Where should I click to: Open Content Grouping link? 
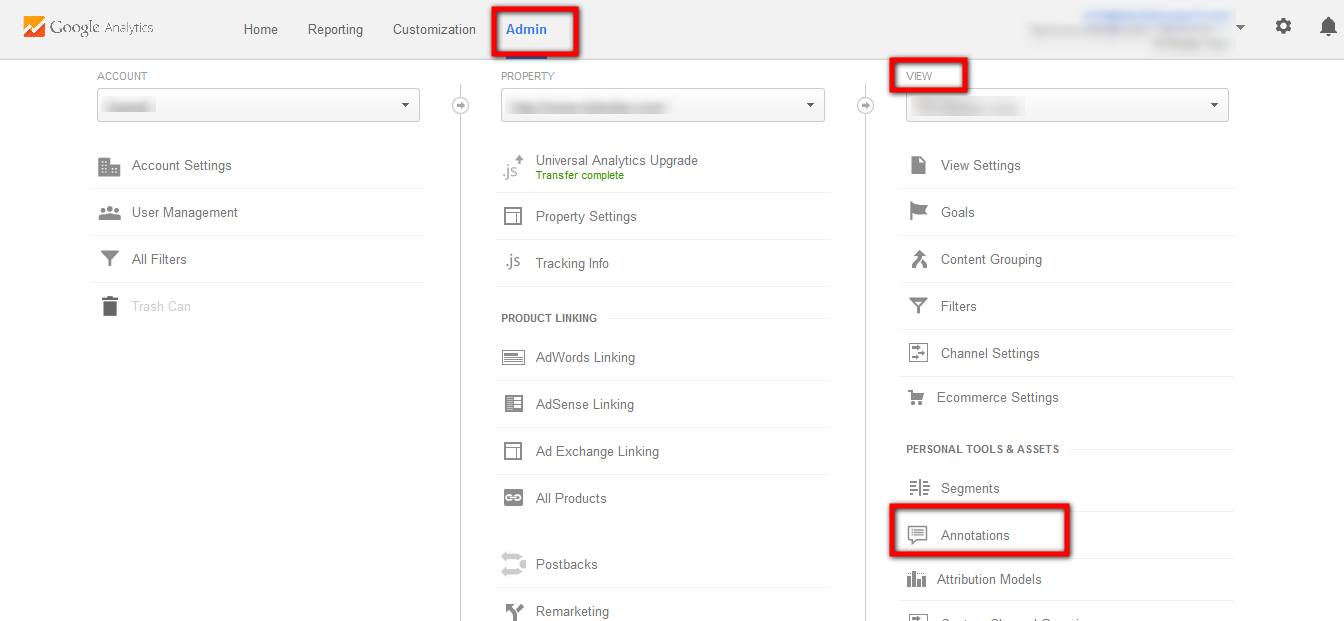[991, 260]
